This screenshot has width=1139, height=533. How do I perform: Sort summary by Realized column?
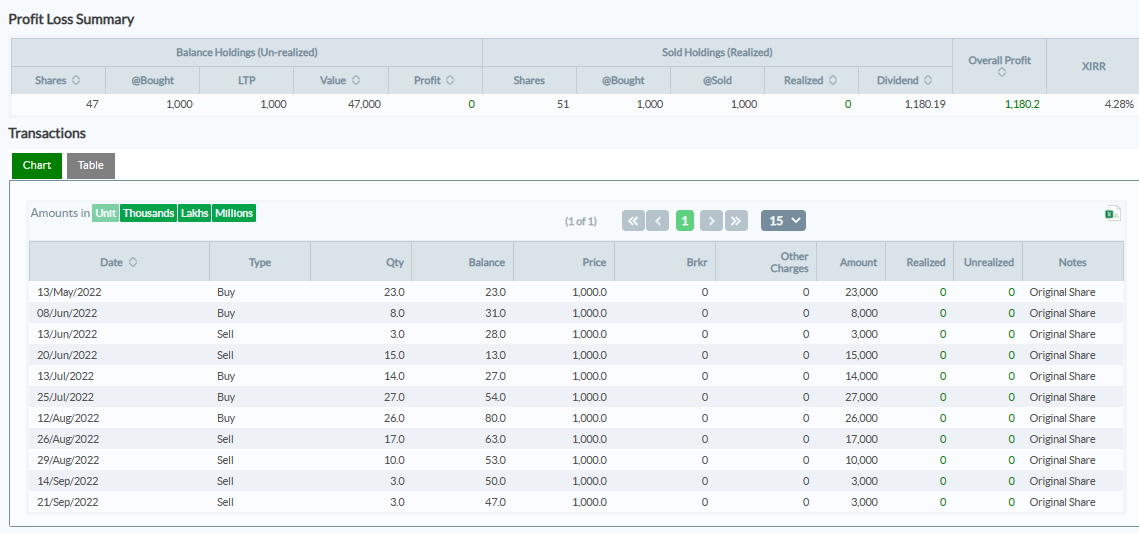[832, 81]
